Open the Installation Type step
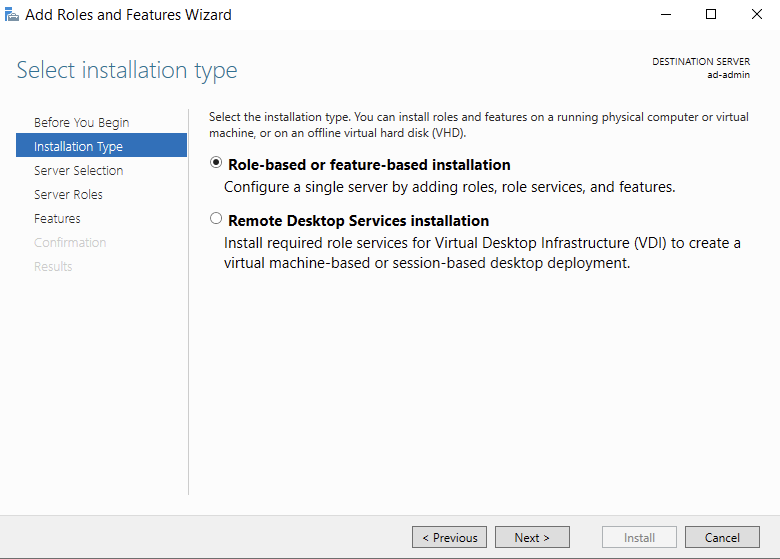The width and height of the screenshot is (780, 559). [101, 145]
